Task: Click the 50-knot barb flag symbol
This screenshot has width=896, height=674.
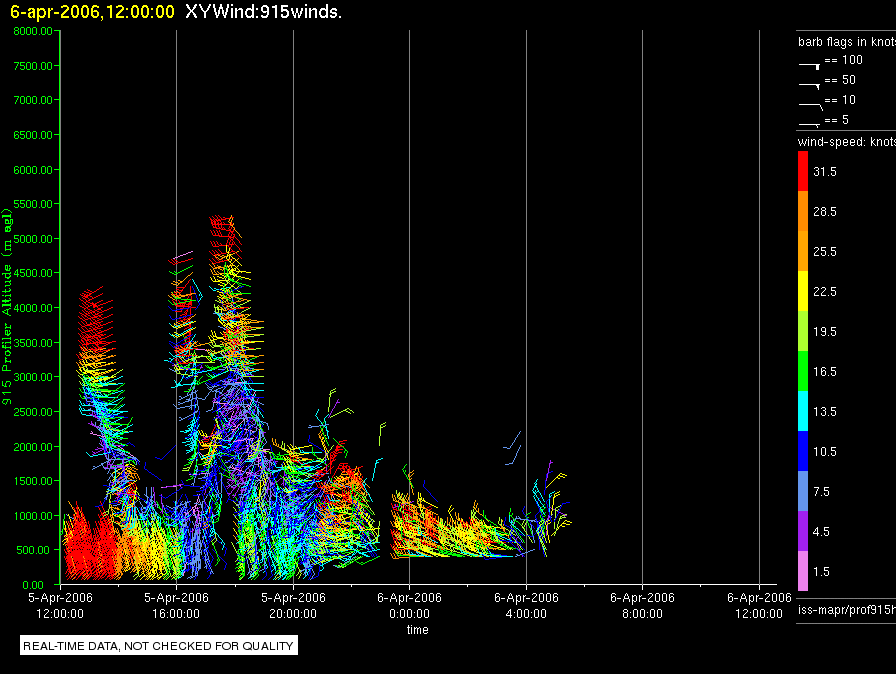Action: coord(809,82)
